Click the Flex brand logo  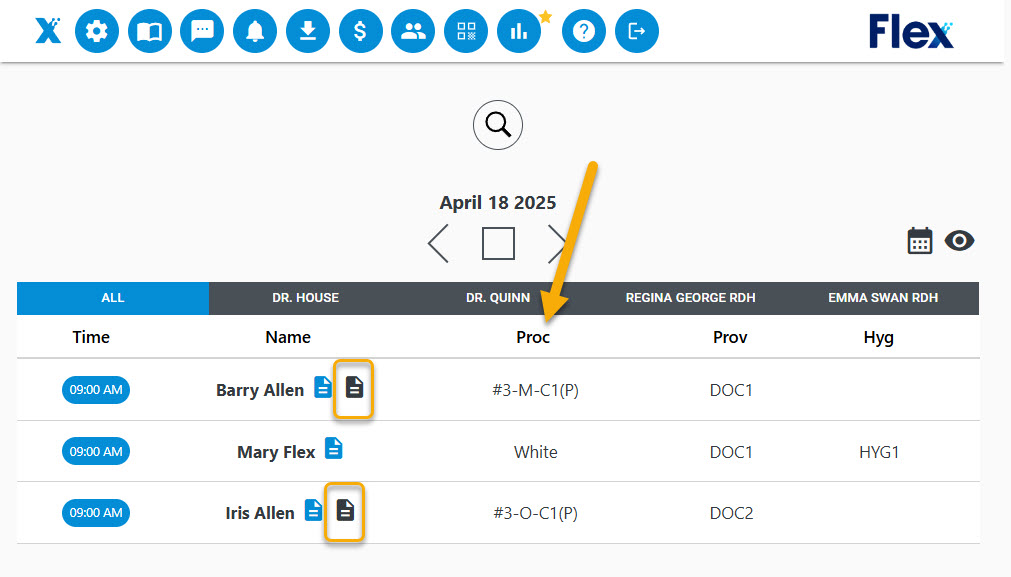click(911, 32)
